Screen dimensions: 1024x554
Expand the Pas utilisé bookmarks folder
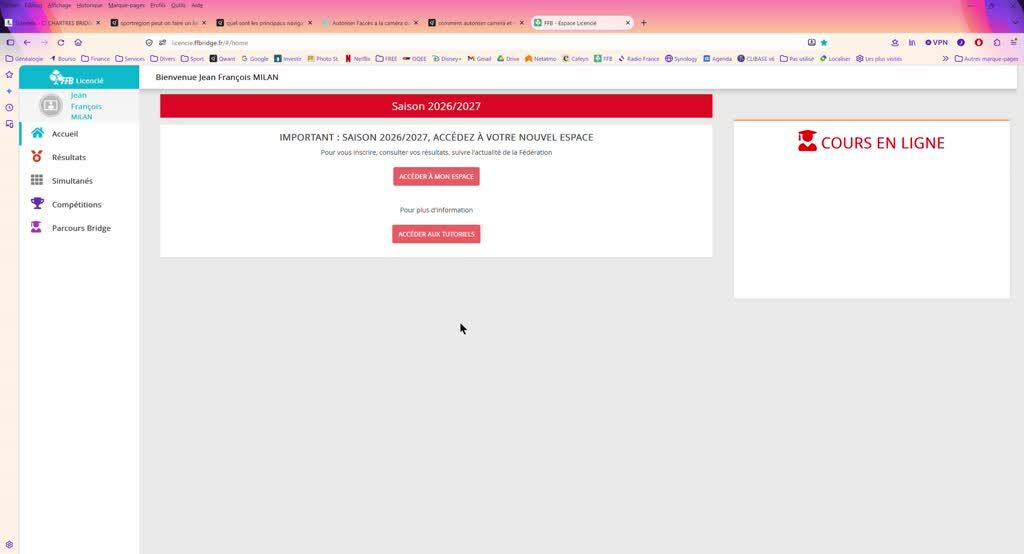click(797, 59)
